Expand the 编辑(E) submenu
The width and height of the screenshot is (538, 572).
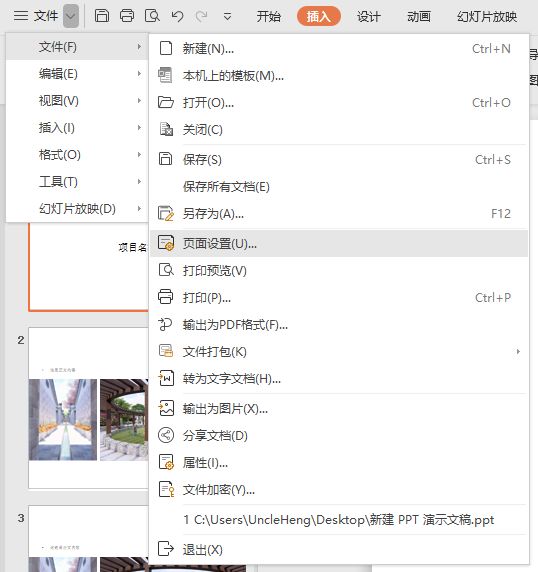coord(77,74)
